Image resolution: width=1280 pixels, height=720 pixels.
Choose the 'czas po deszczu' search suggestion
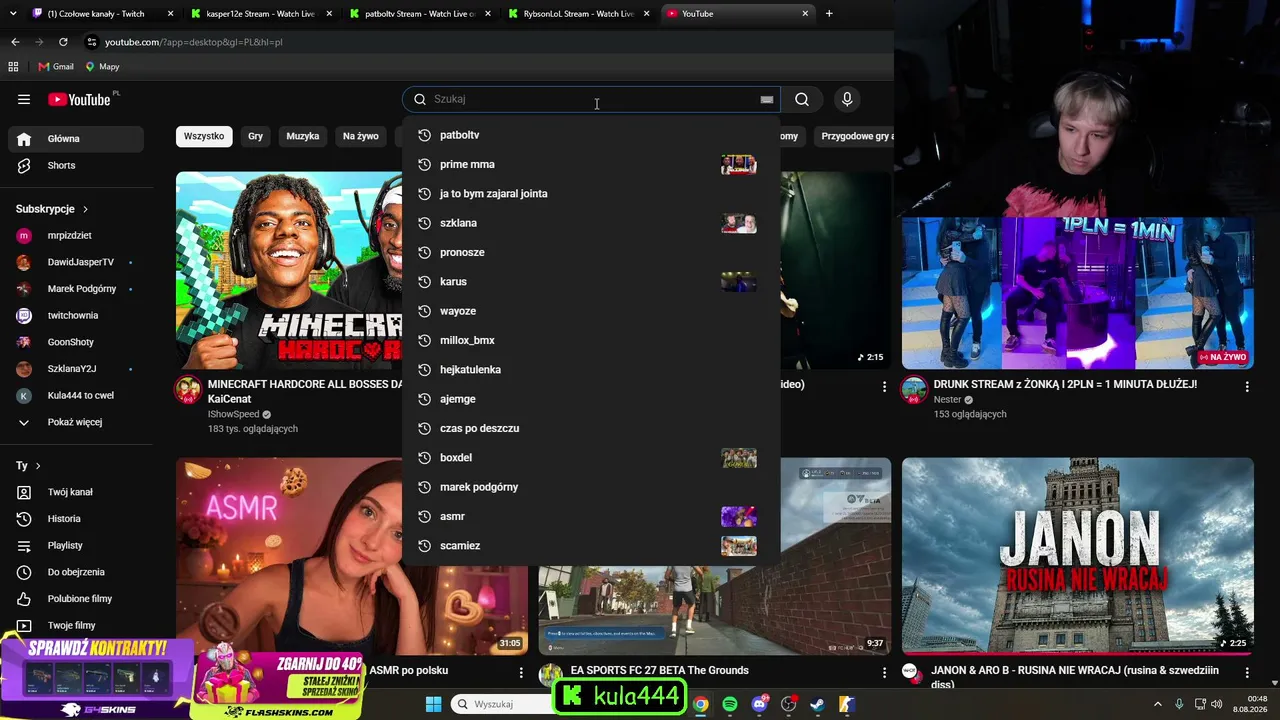pyautogui.click(x=591, y=428)
